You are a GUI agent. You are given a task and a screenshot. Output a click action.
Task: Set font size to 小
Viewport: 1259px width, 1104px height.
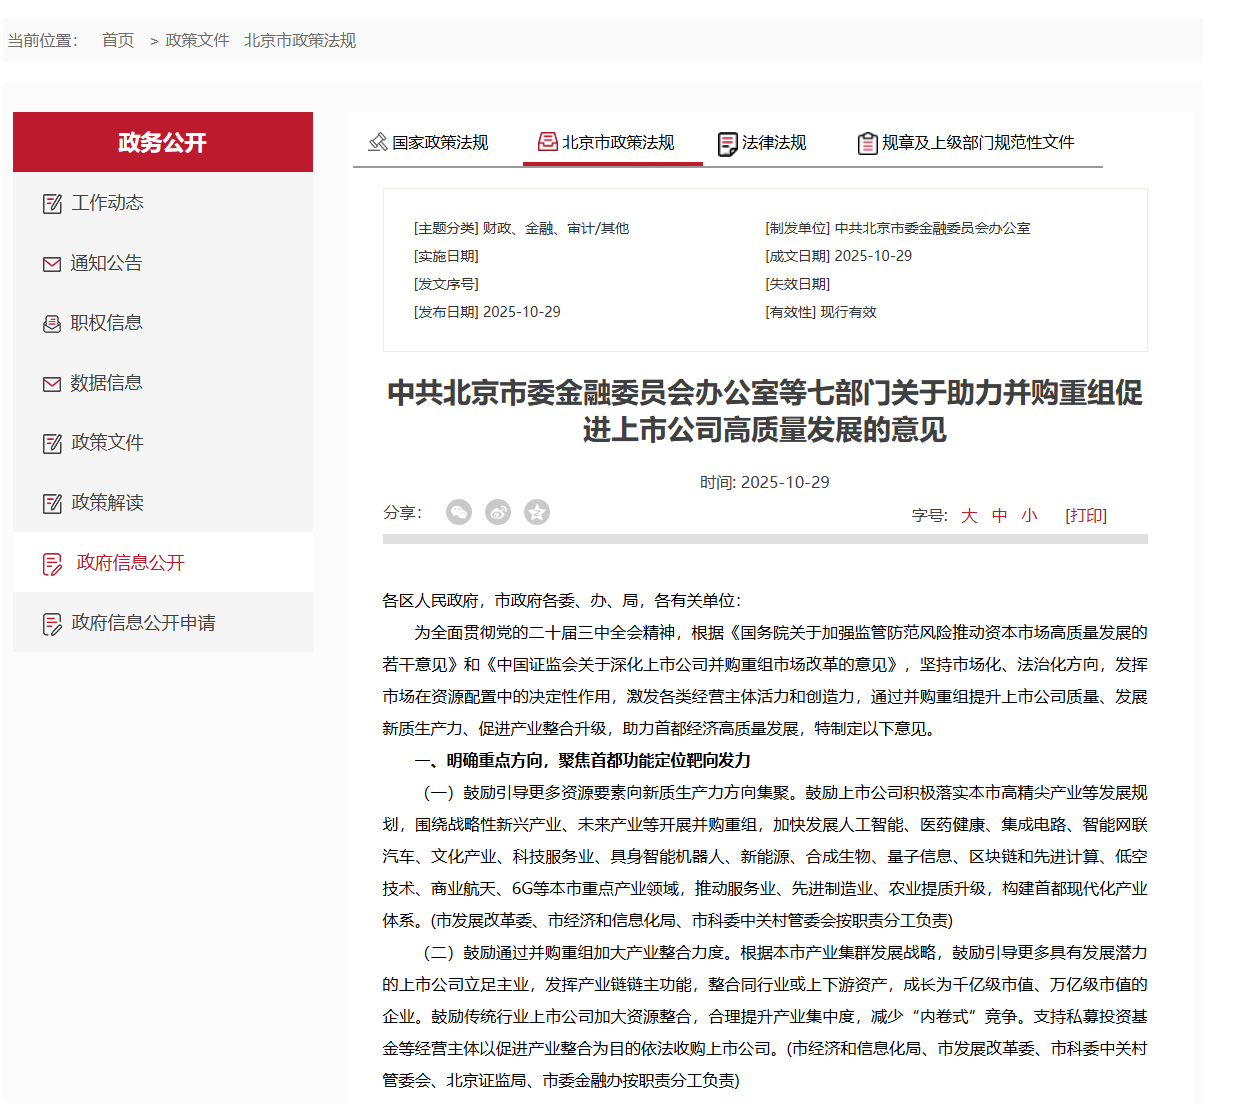point(1029,516)
